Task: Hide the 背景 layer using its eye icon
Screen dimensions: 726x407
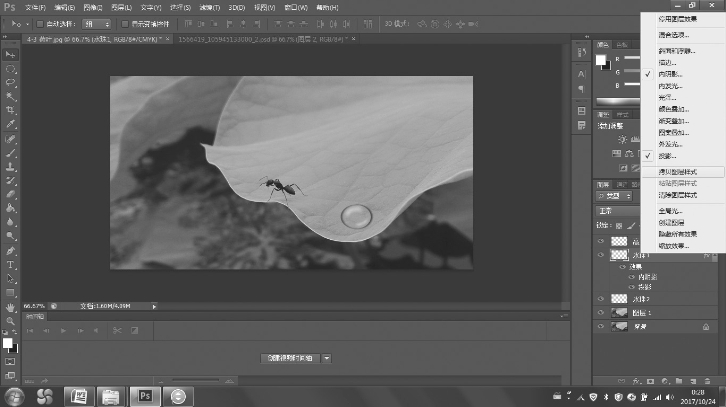Action: click(x=601, y=327)
